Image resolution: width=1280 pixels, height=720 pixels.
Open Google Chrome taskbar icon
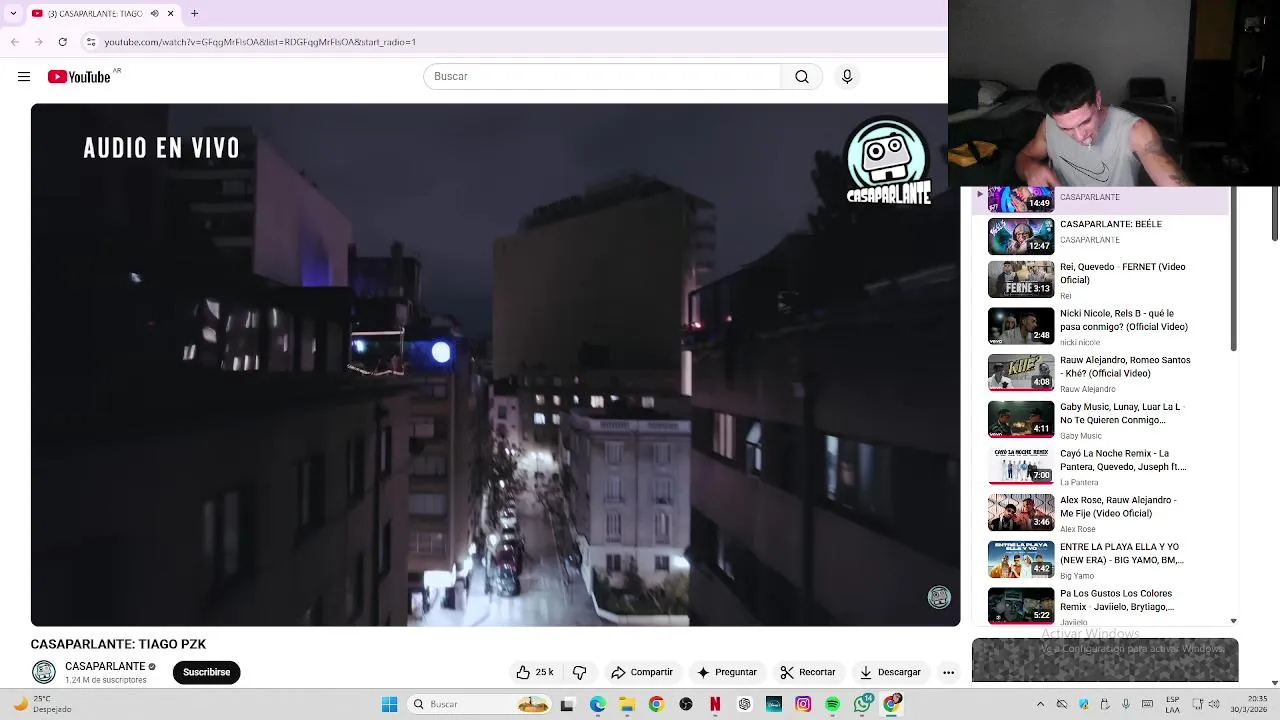(x=656, y=705)
